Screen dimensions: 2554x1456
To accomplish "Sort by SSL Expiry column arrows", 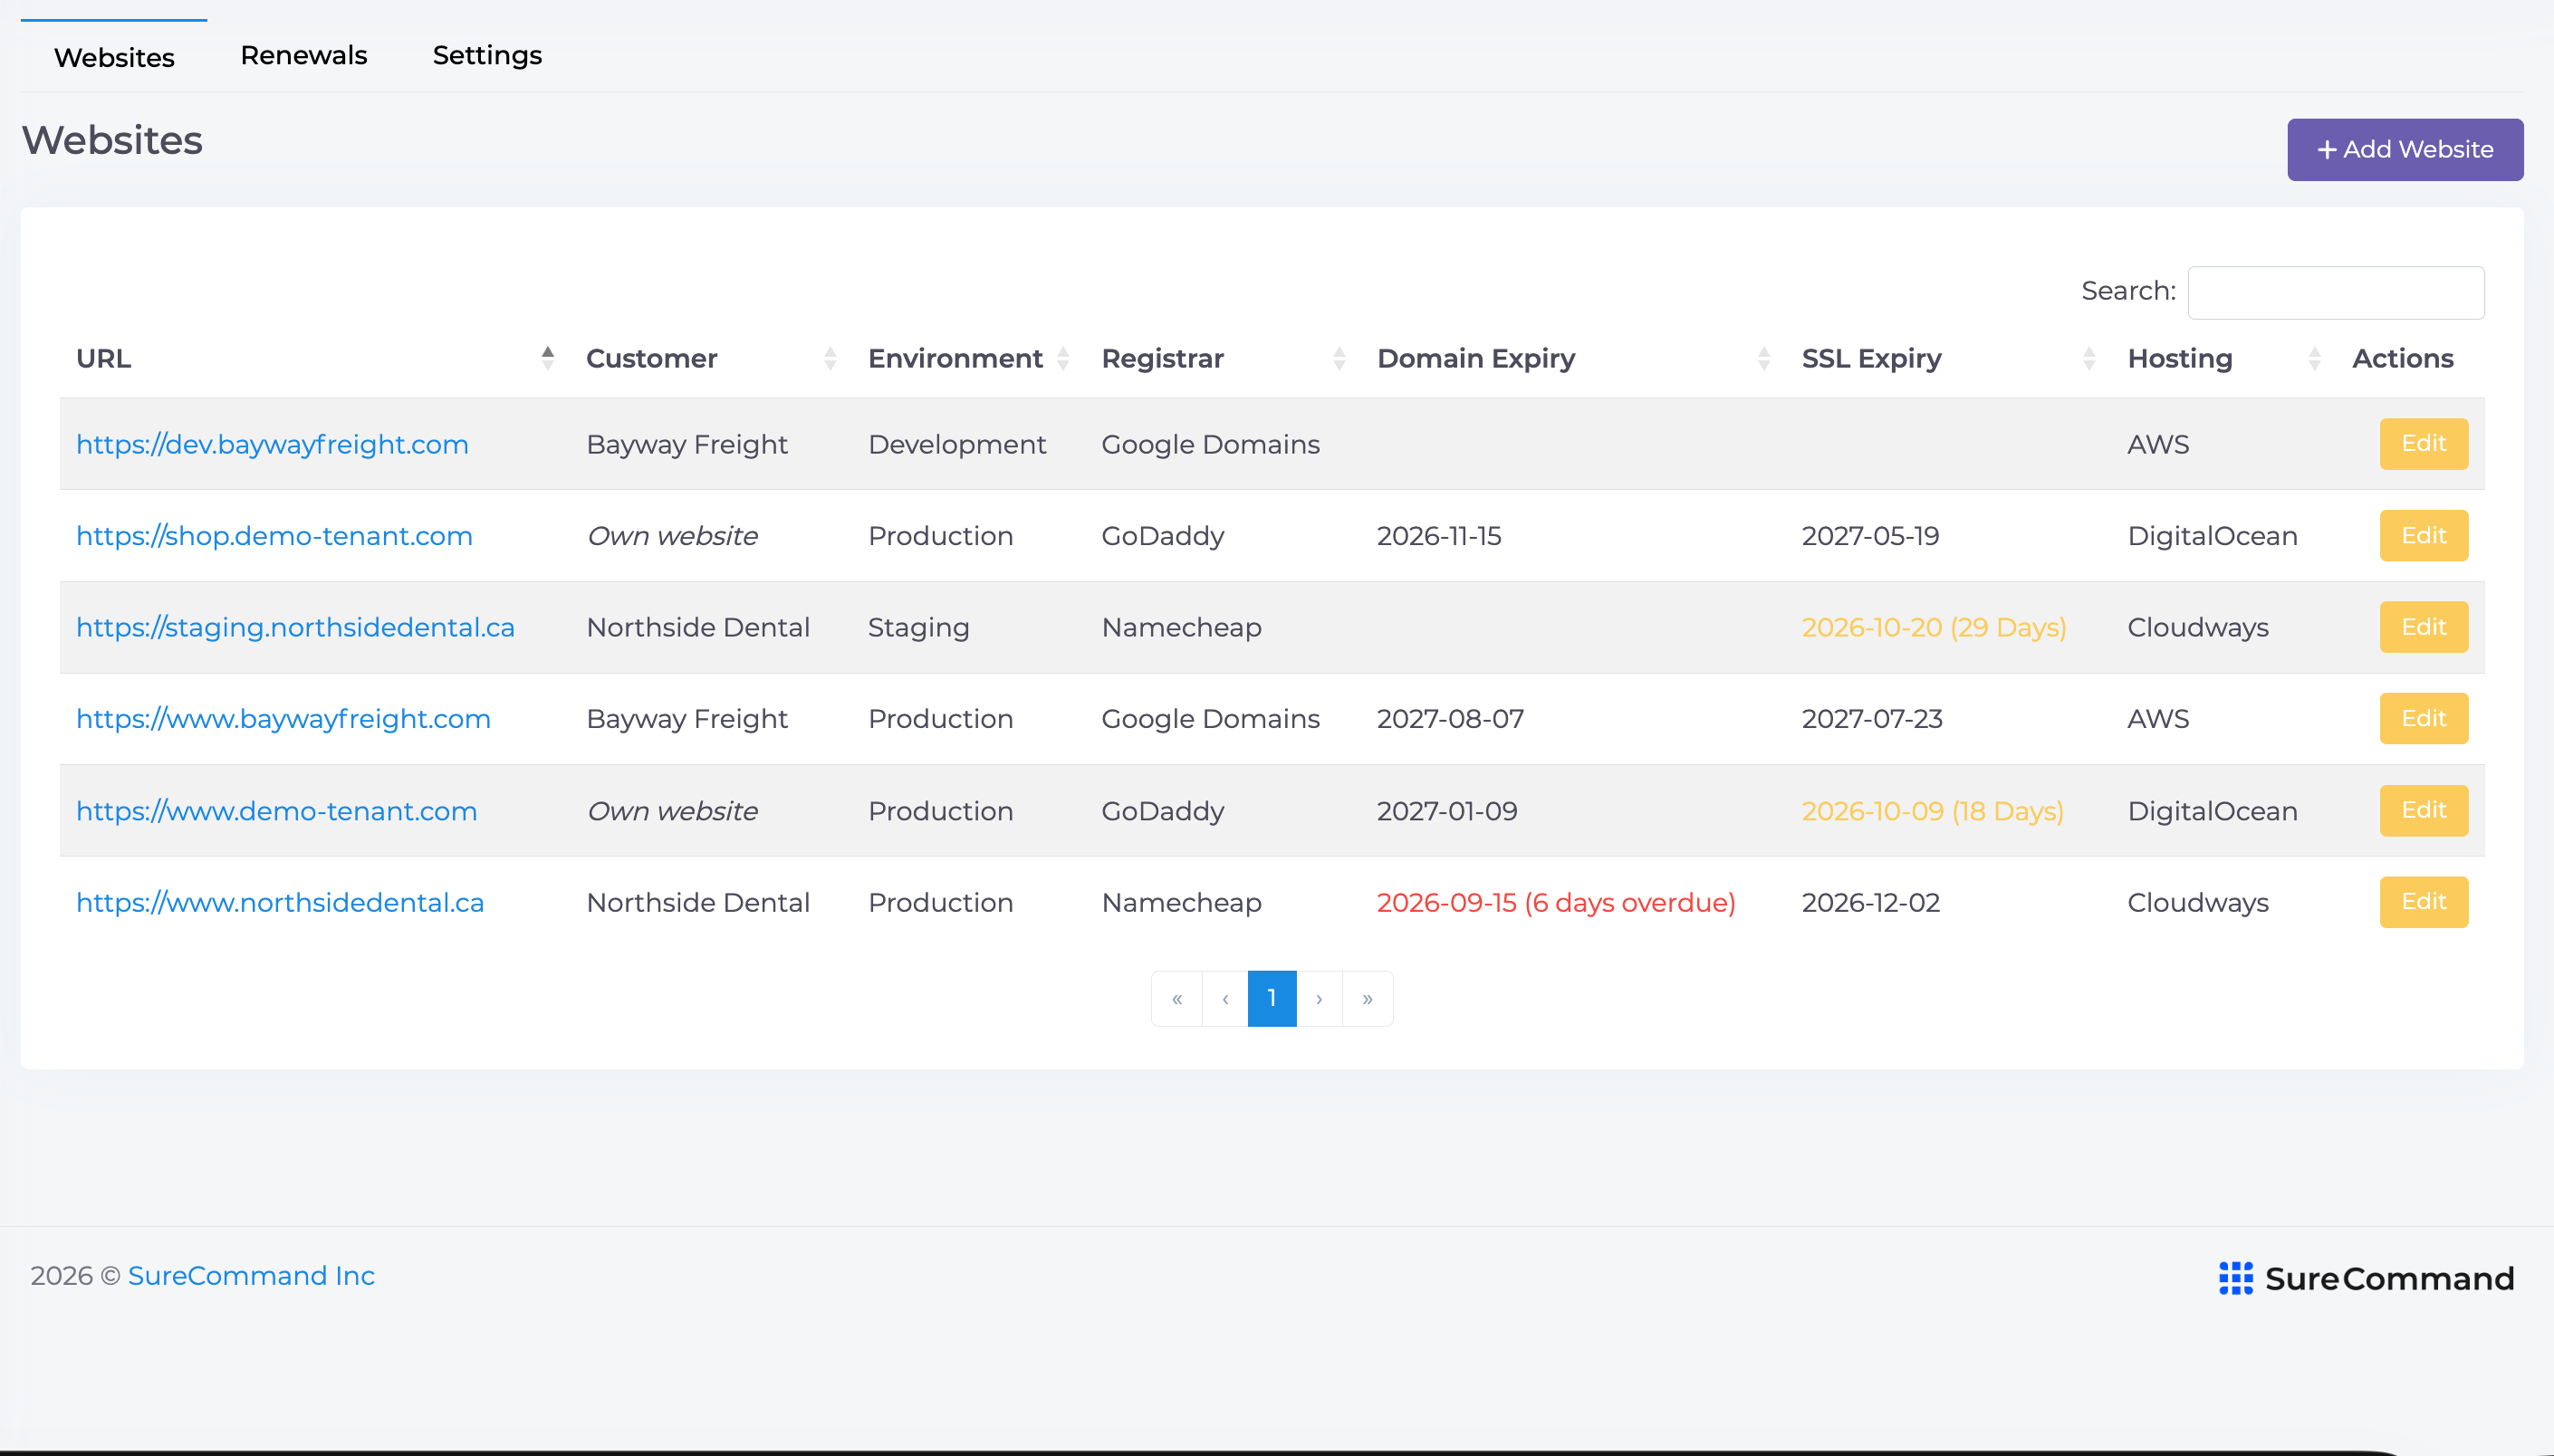I will coord(2089,359).
